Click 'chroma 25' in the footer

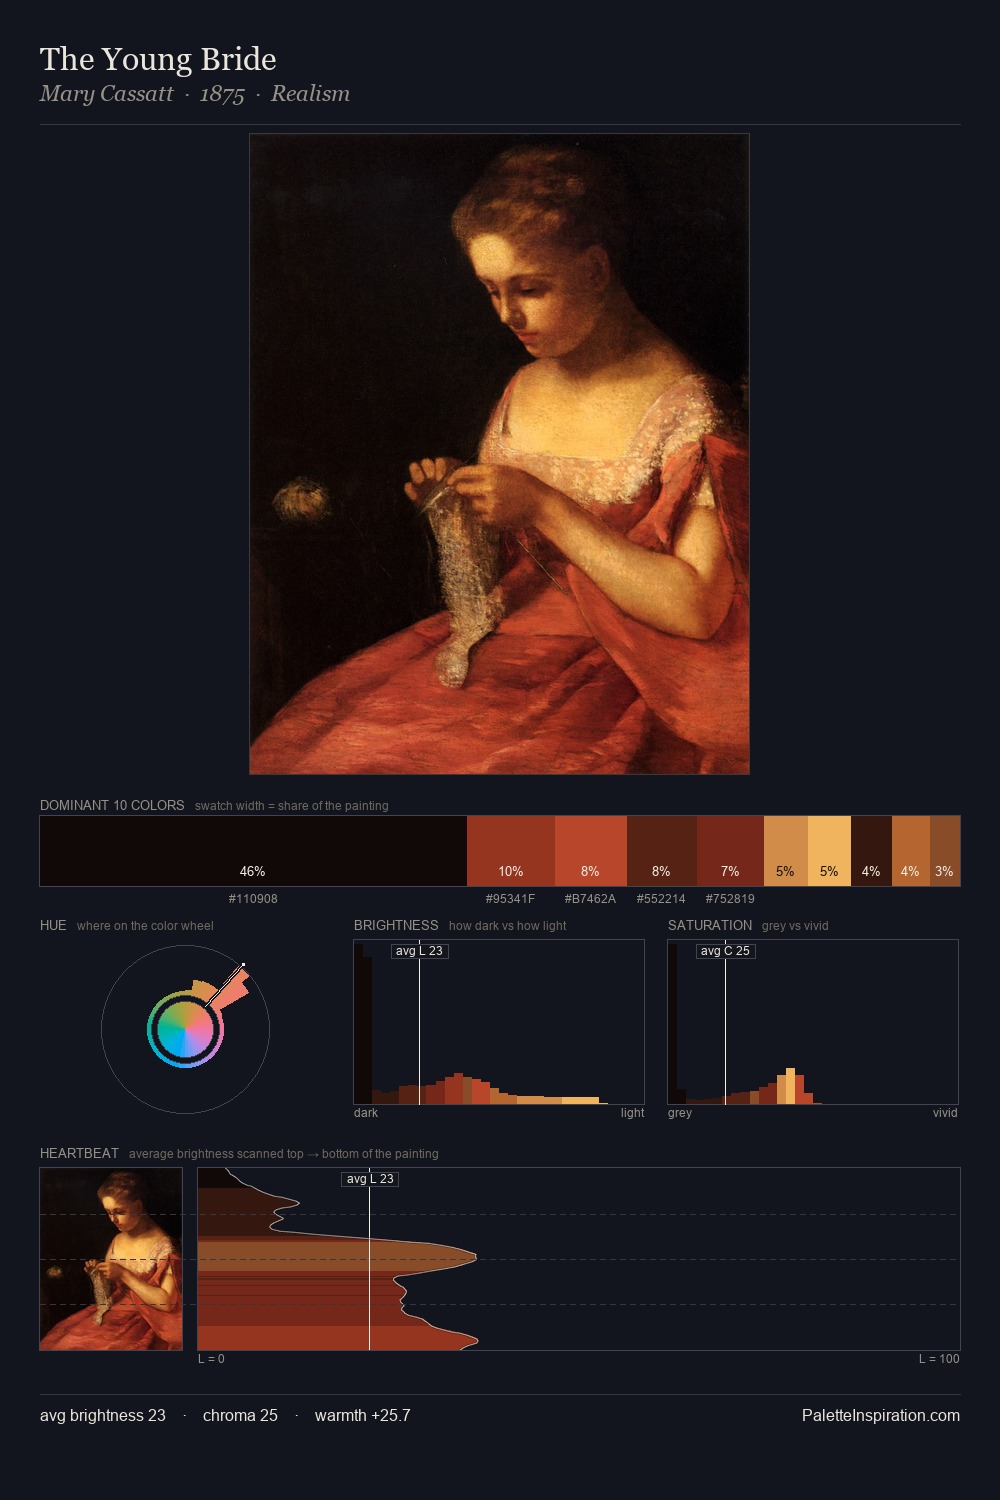(x=240, y=1415)
